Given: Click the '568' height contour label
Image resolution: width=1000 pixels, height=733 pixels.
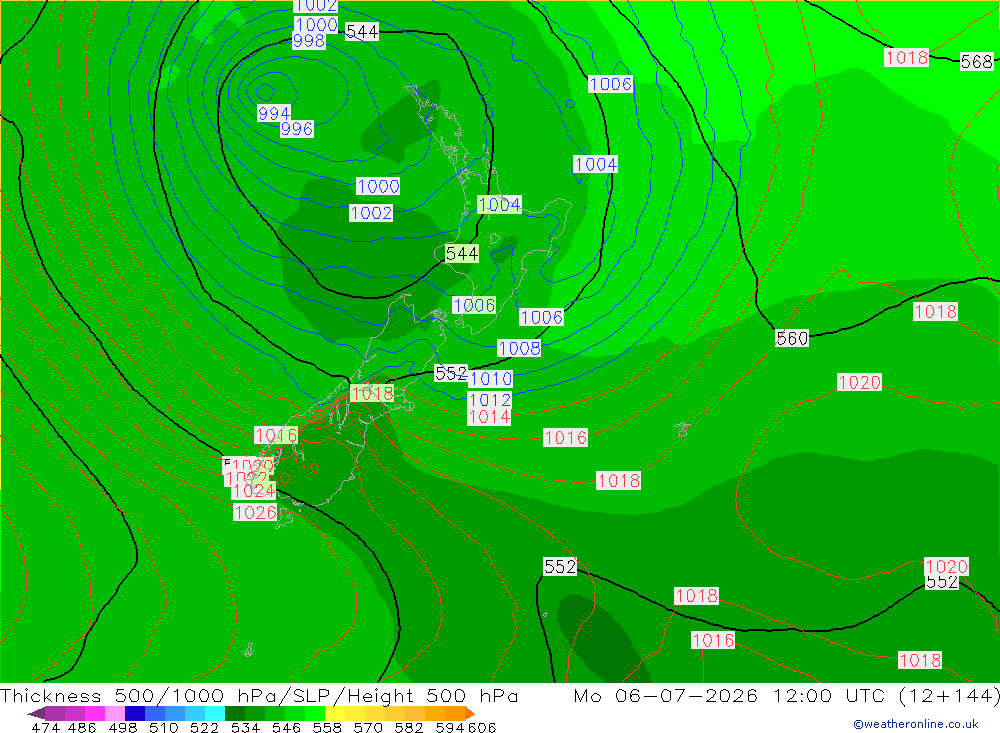Looking at the screenshot, I should point(977,62).
